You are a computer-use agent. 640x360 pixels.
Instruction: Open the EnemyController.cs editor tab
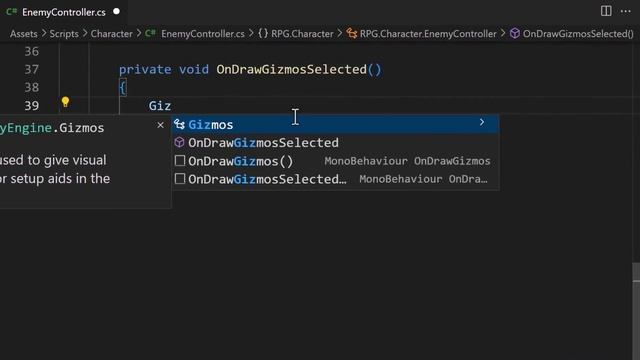tap(64, 12)
